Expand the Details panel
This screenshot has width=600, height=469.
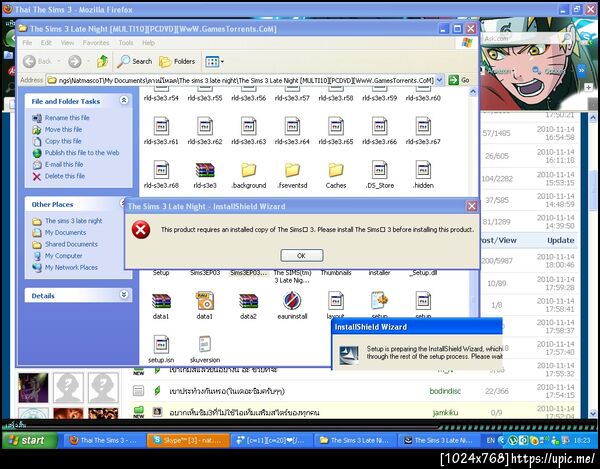(x=124, y=295)
